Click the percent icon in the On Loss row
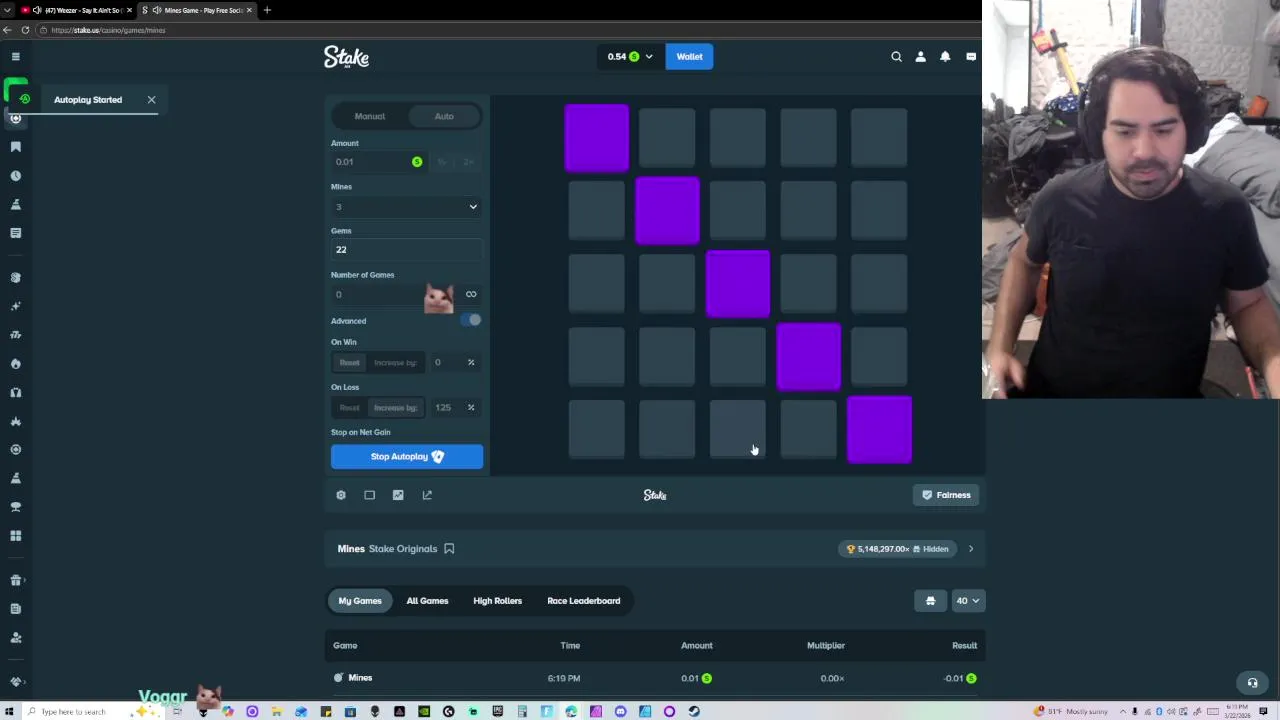The image size is (1280, 720). point(471,407)
